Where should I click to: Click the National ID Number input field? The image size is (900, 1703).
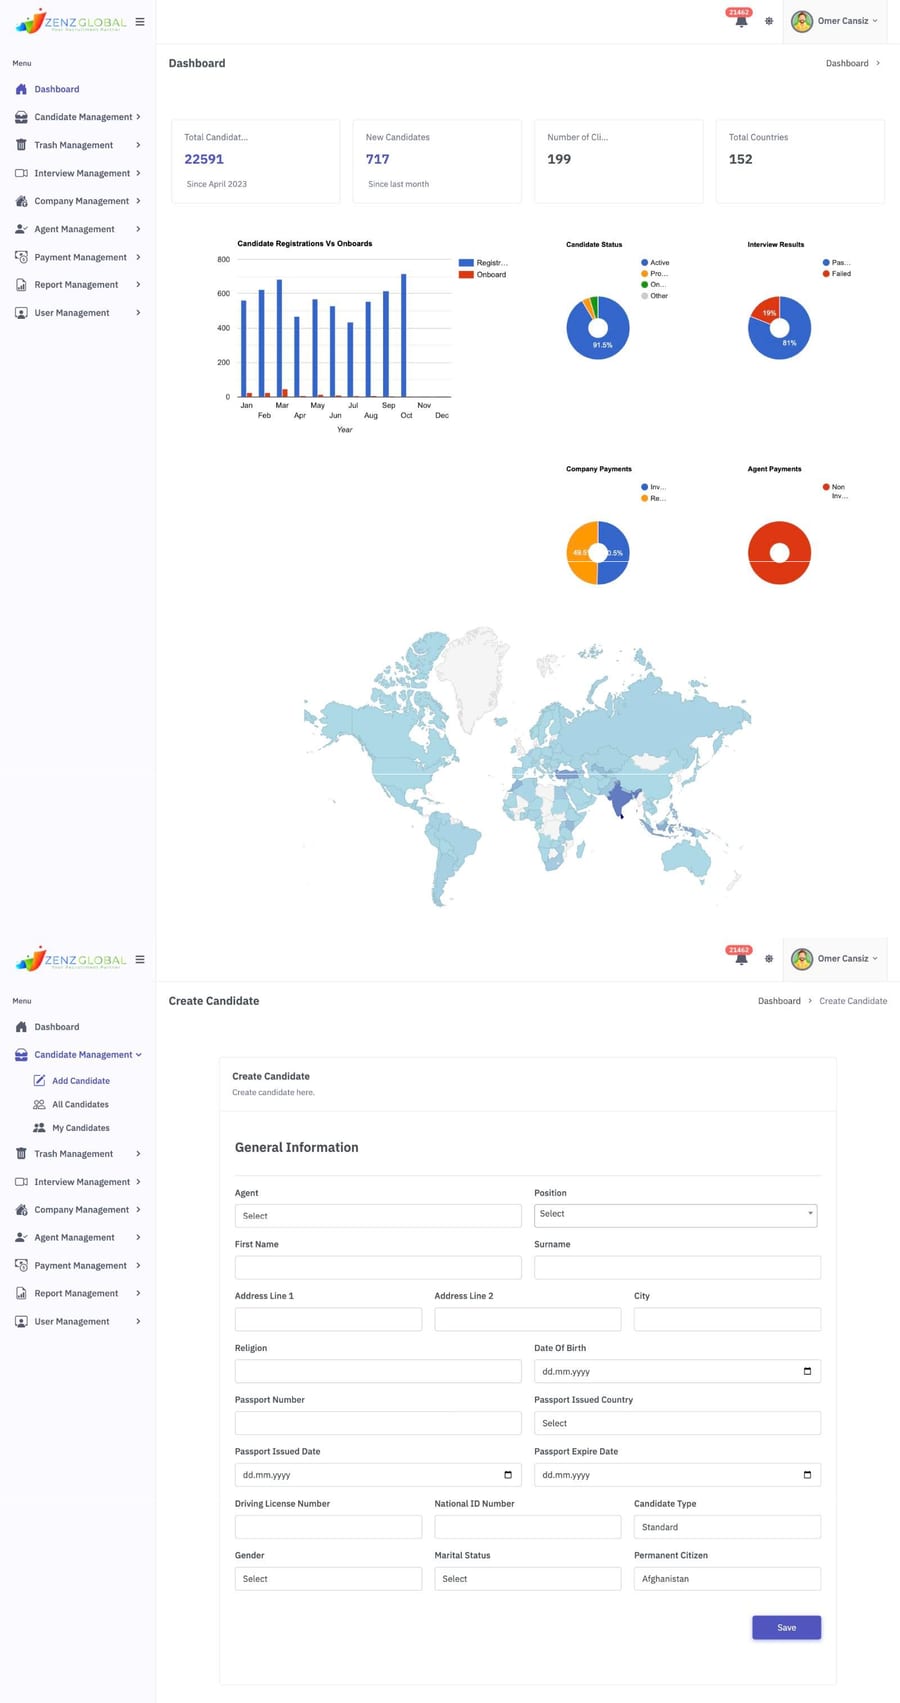[527, 1527]
